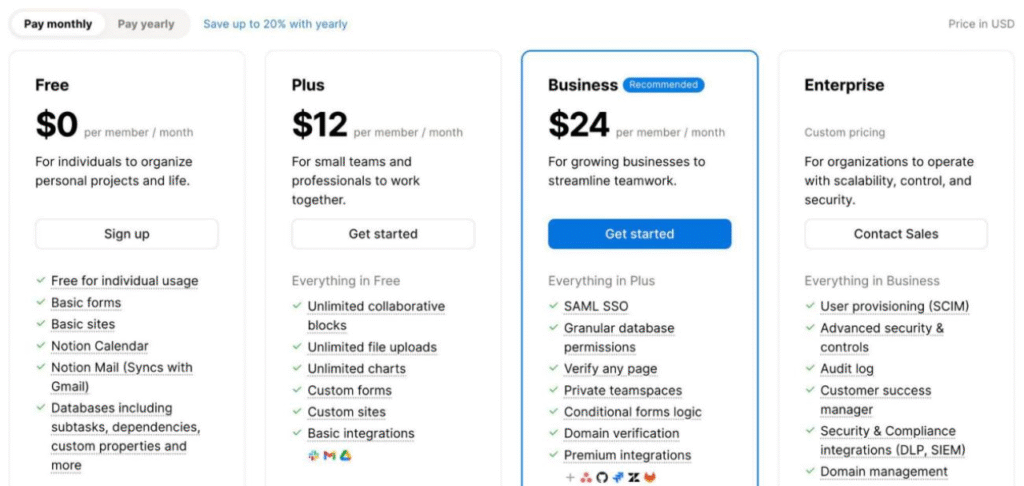The height and width of the screenshot is (486, 1024).
Task: Click the Save up to 20% with yearly link
Action: point(275,24)
